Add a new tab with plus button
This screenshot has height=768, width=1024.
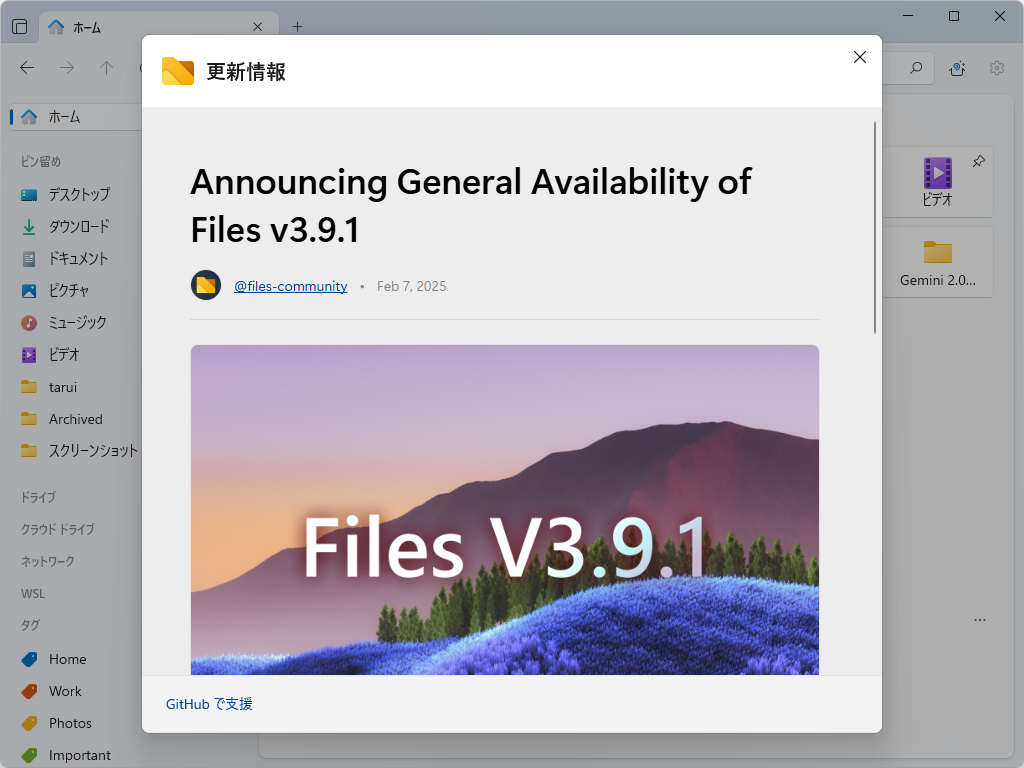[297, 27]
